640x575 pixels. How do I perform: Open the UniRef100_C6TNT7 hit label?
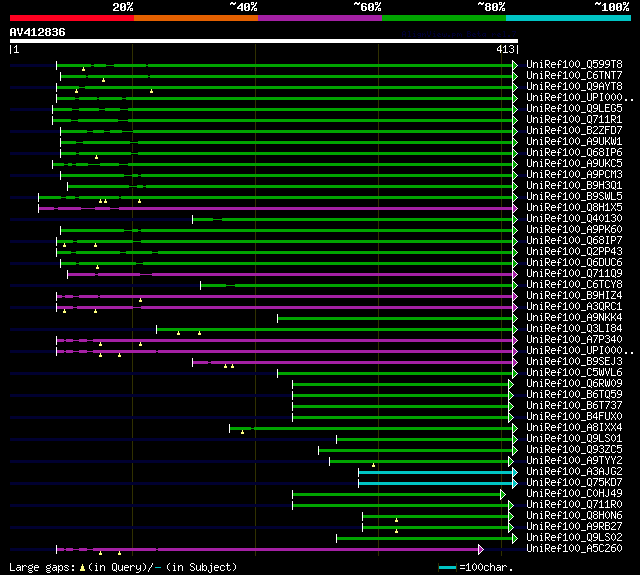click(x=574, y=75)
